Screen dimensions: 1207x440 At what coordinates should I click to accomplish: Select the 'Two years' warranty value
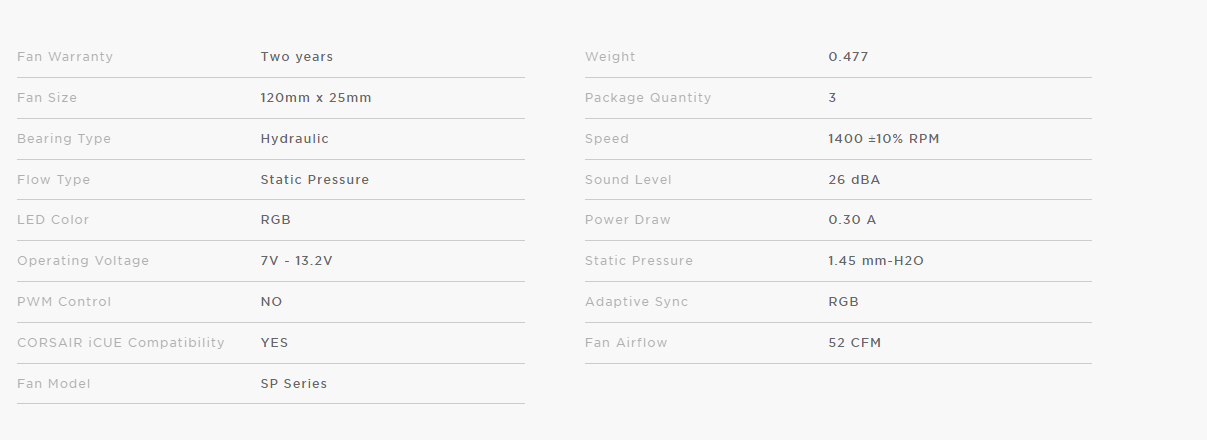(x=297, y=57)
